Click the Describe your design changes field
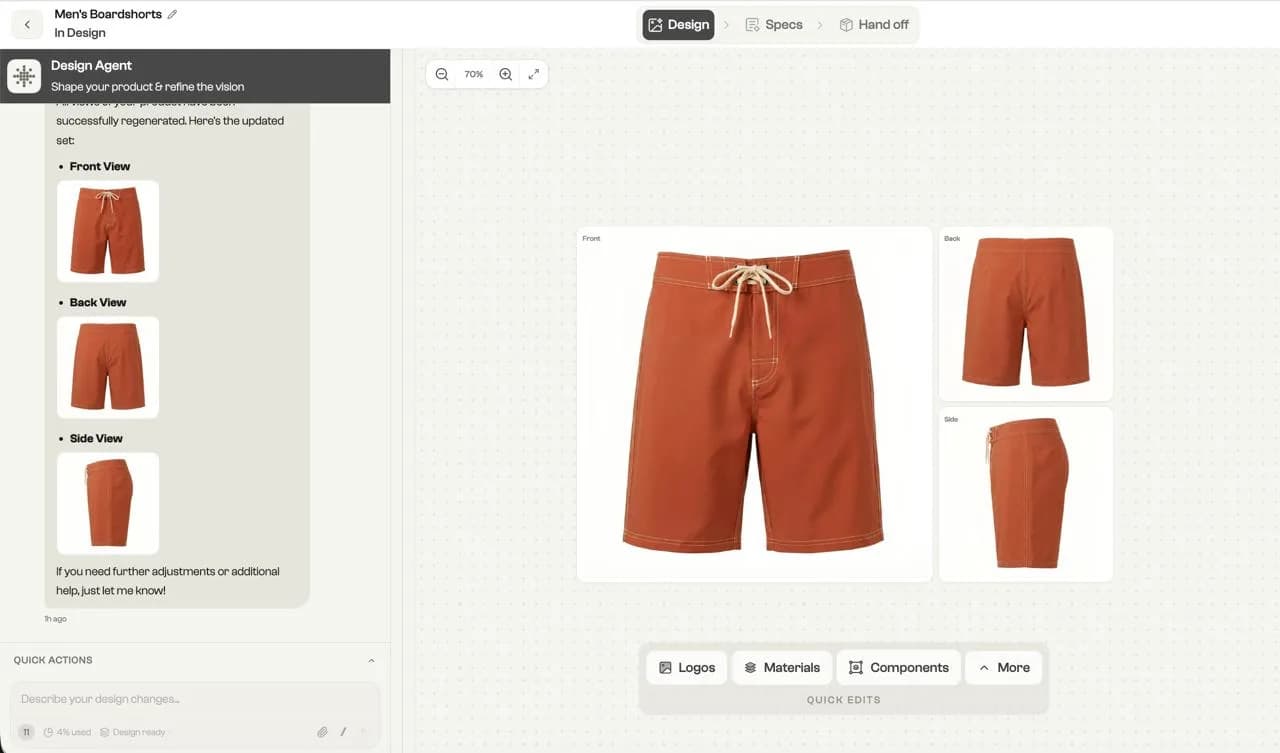1280x753 pixels. pos(195,699)
